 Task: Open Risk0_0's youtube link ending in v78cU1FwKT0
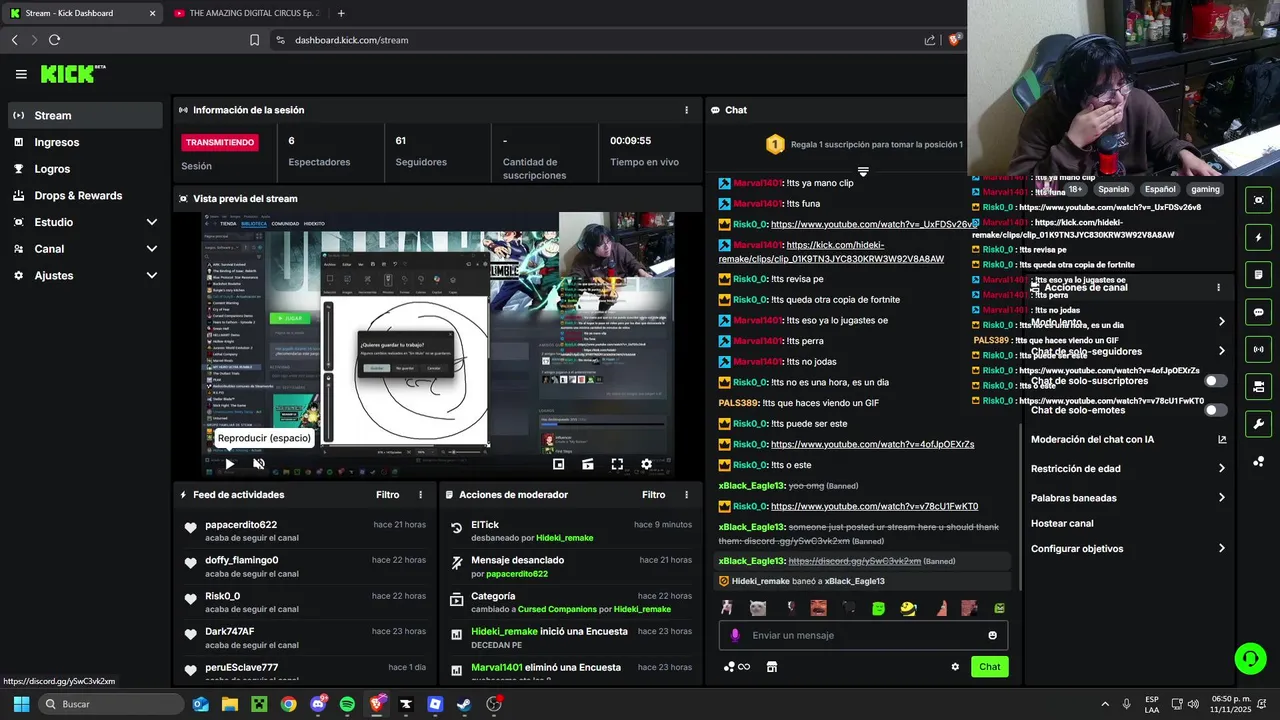click(x=875, y=506)
